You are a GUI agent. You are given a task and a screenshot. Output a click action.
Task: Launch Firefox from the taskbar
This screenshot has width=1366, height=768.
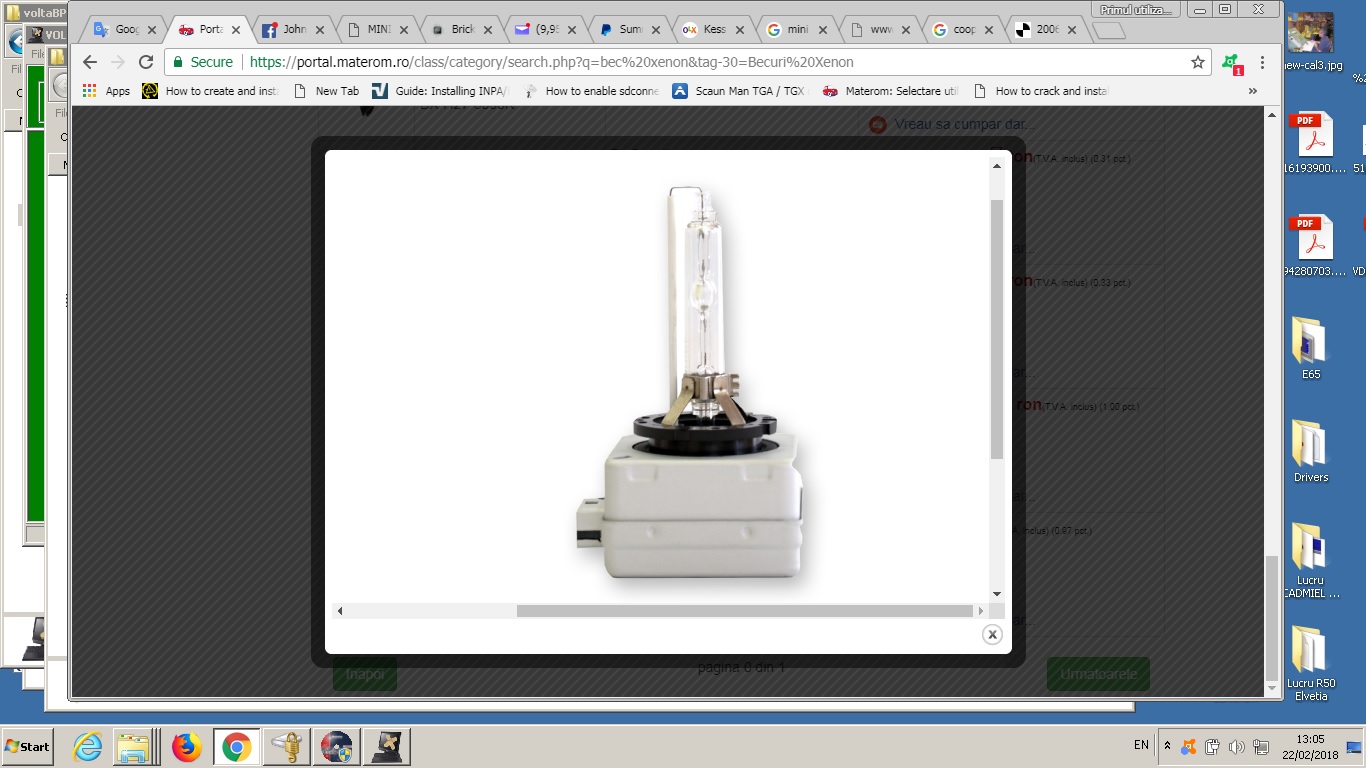coord(186,747)
